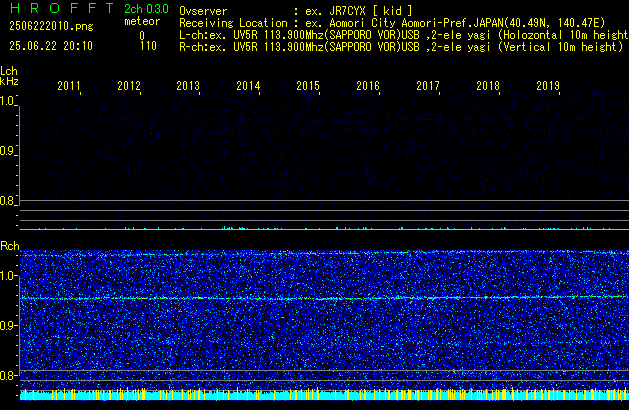Click the Lch channel label
The height and width of the screenshot is (410, 629).
tap(9, 71)
